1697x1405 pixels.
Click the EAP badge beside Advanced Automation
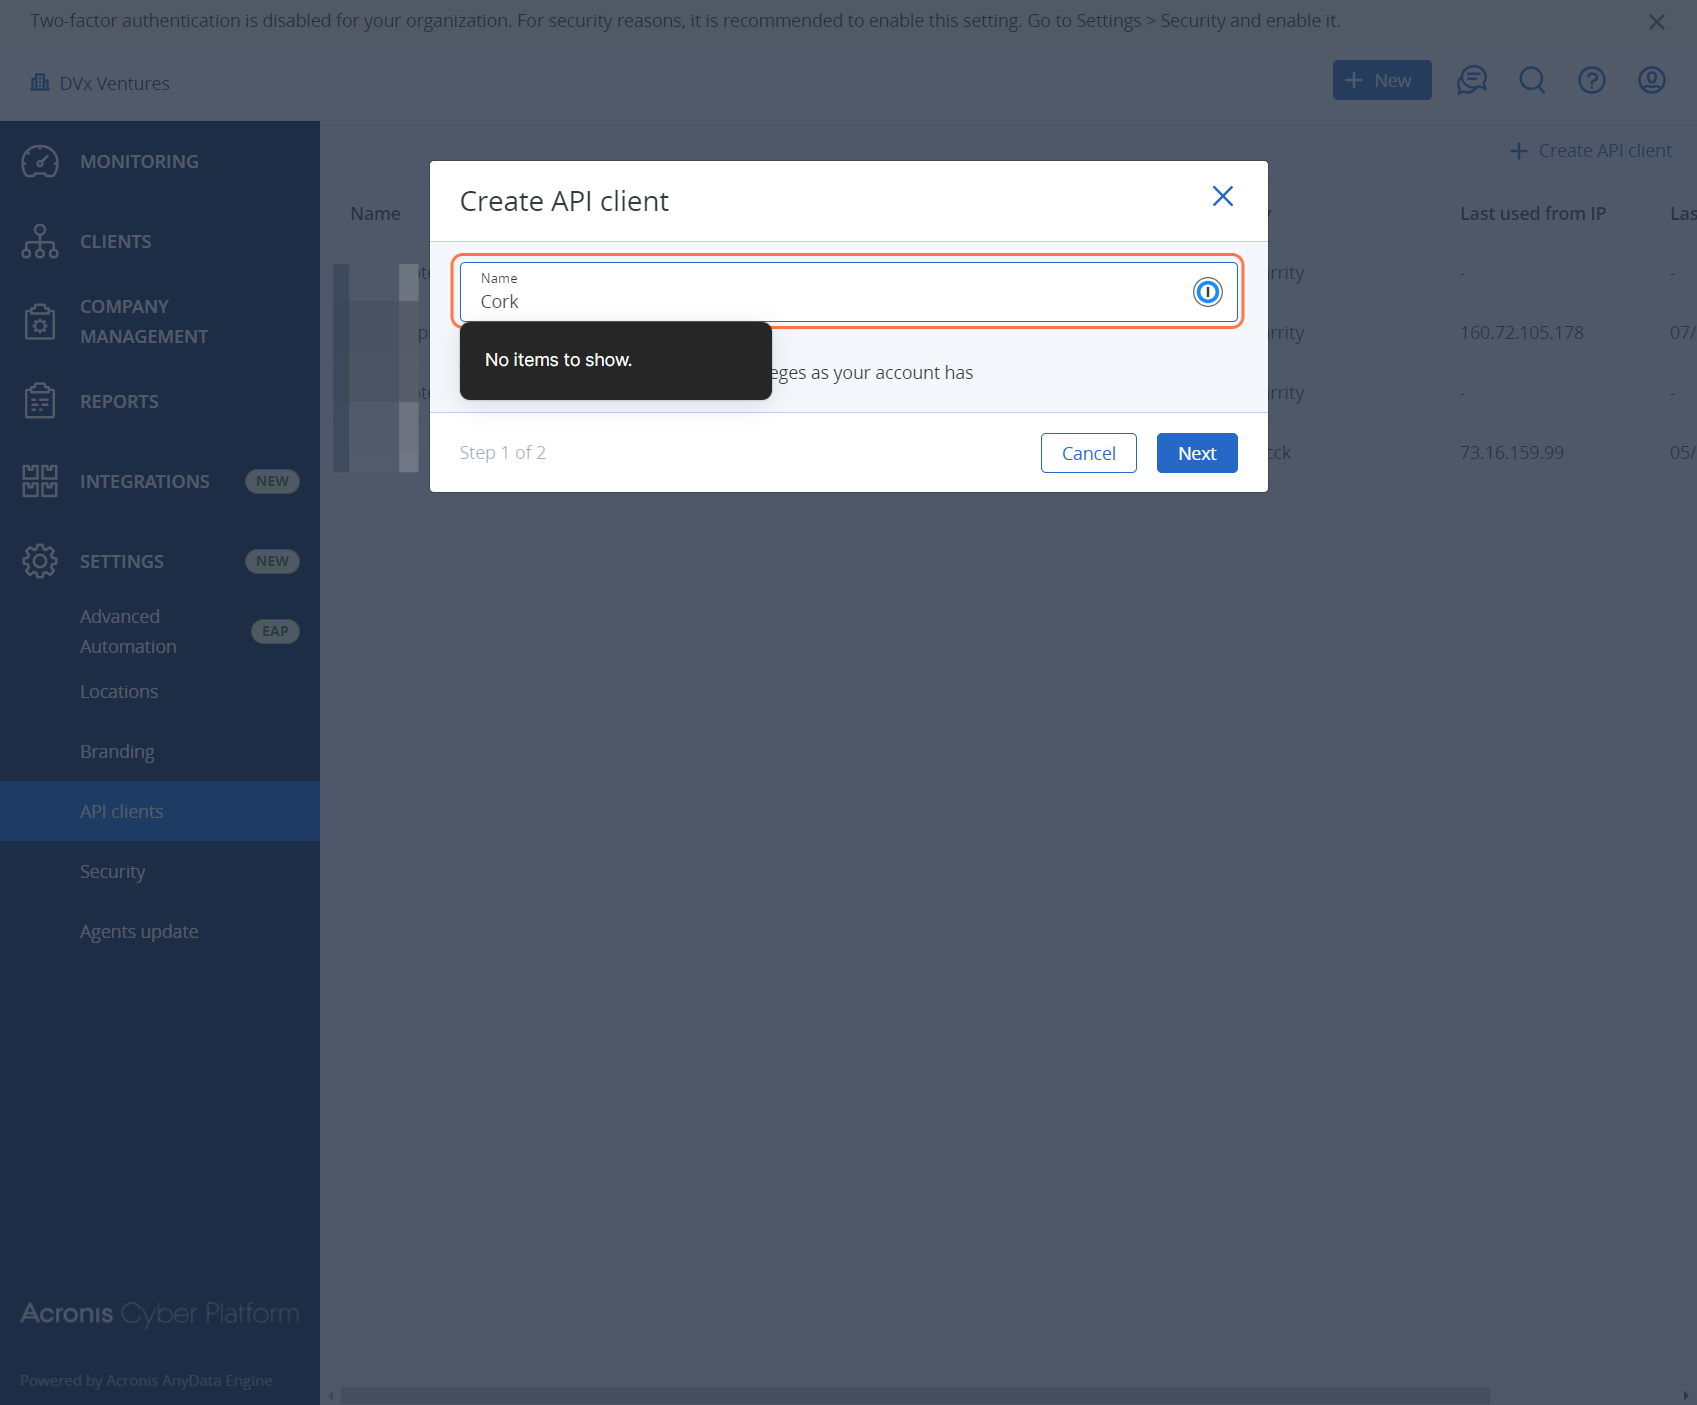coord(275,631)
